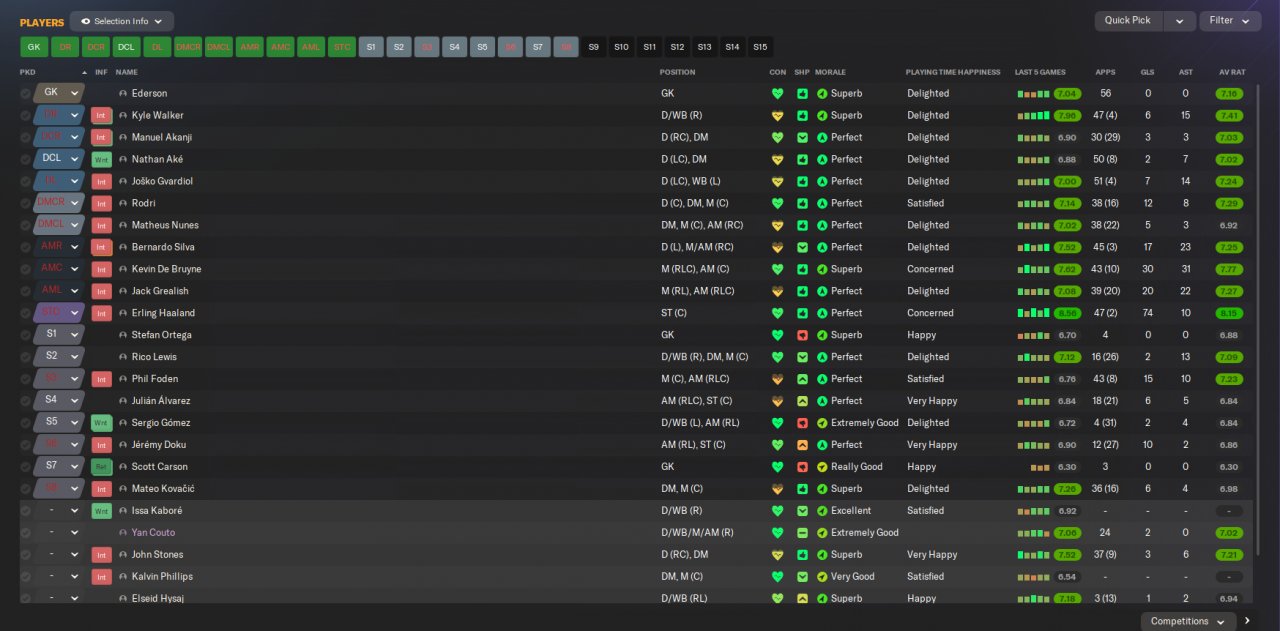Click the next arrow beside Competitions
Image resolution: width=1280 pixels, height=631 pixels.
(1247, 621)
